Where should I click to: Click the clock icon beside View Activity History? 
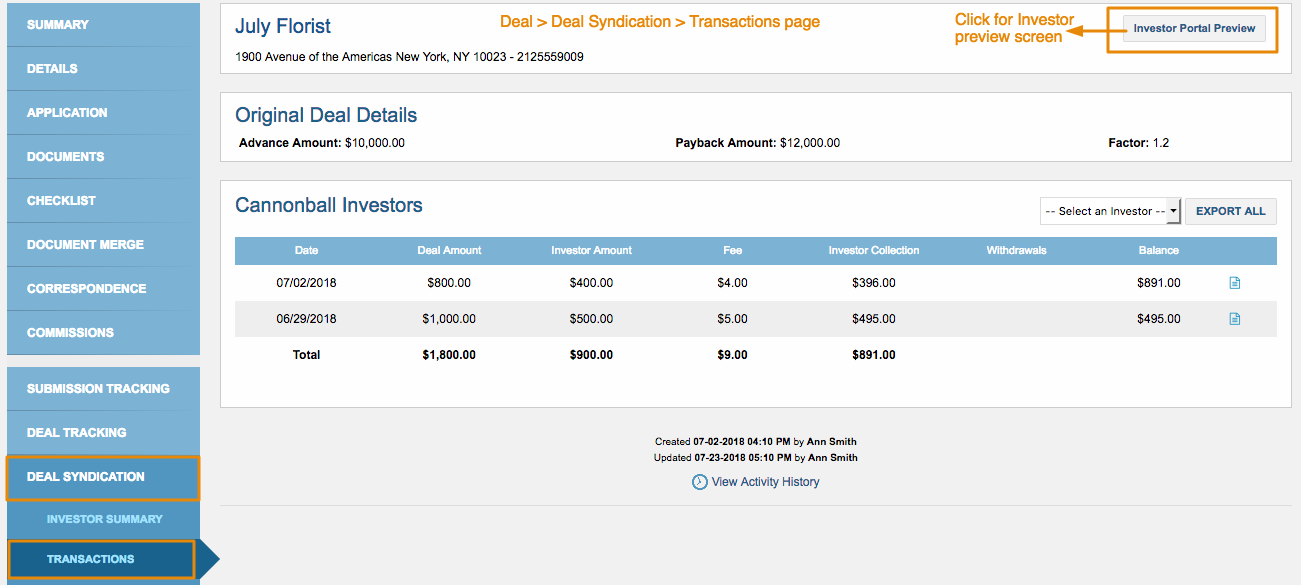[x=699, y=482]
